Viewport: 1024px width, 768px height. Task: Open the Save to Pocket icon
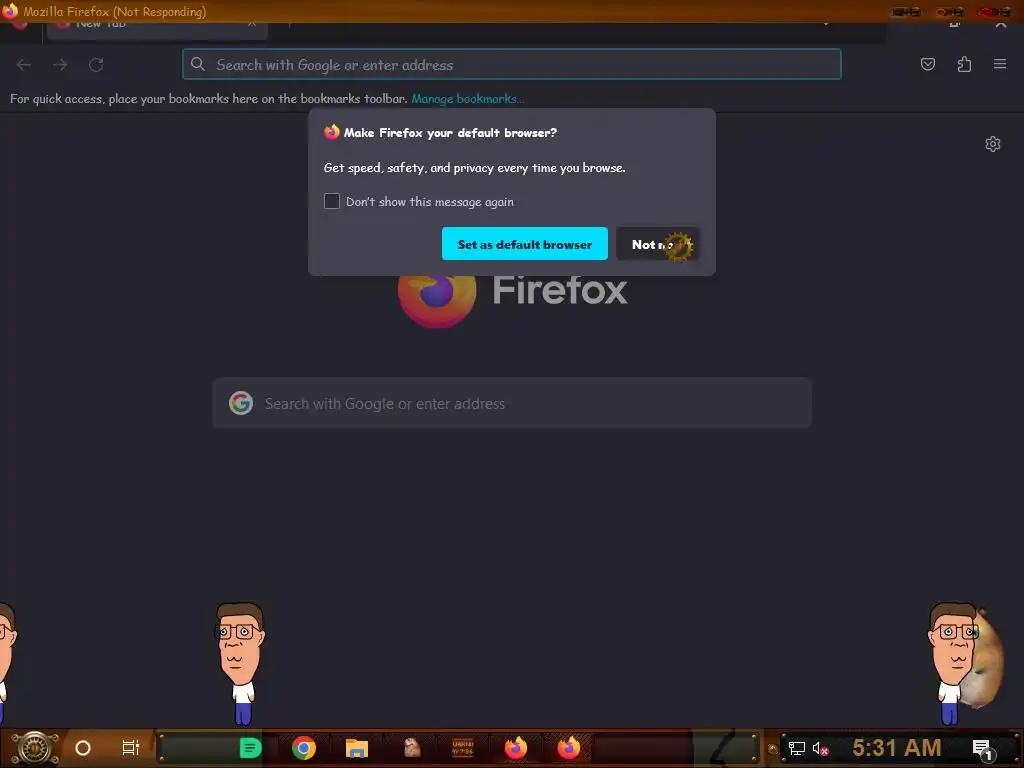click(927, 64)
